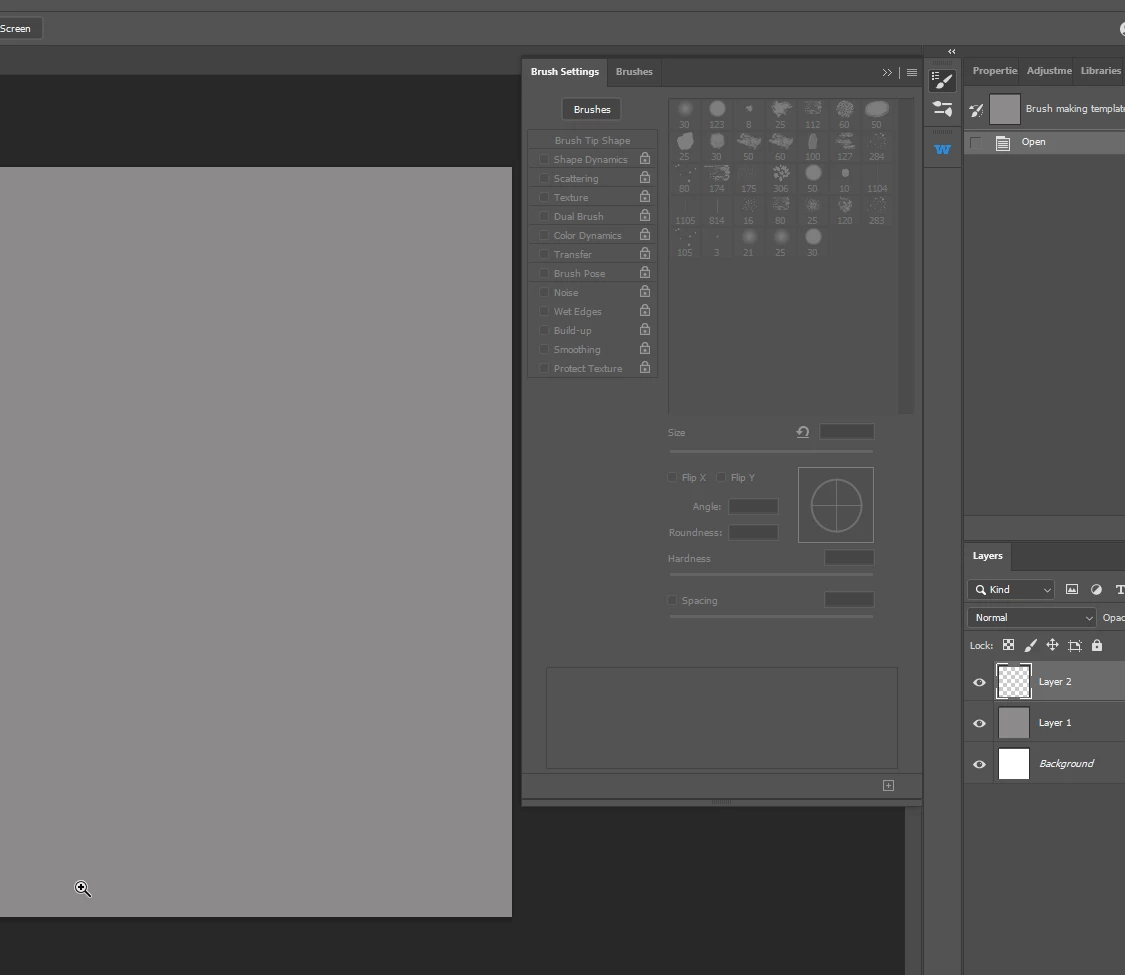Select brush preset labeled 306
Screen dimensions: 1125x975
pyautogui.click(x=781, y=179)
